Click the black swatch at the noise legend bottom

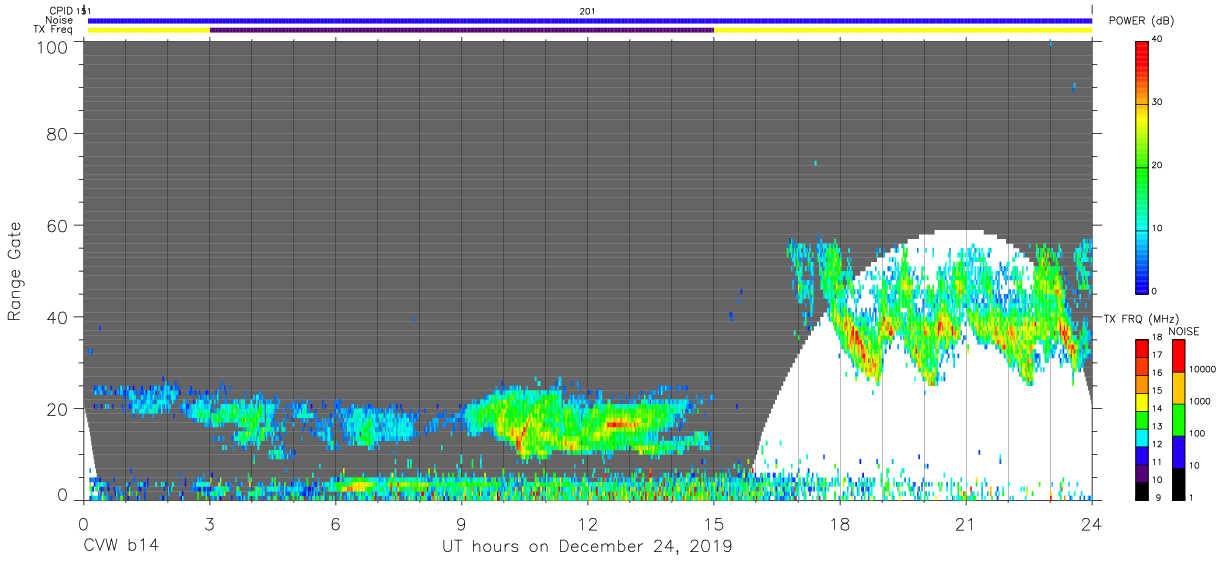click(x=1177, y=483)
